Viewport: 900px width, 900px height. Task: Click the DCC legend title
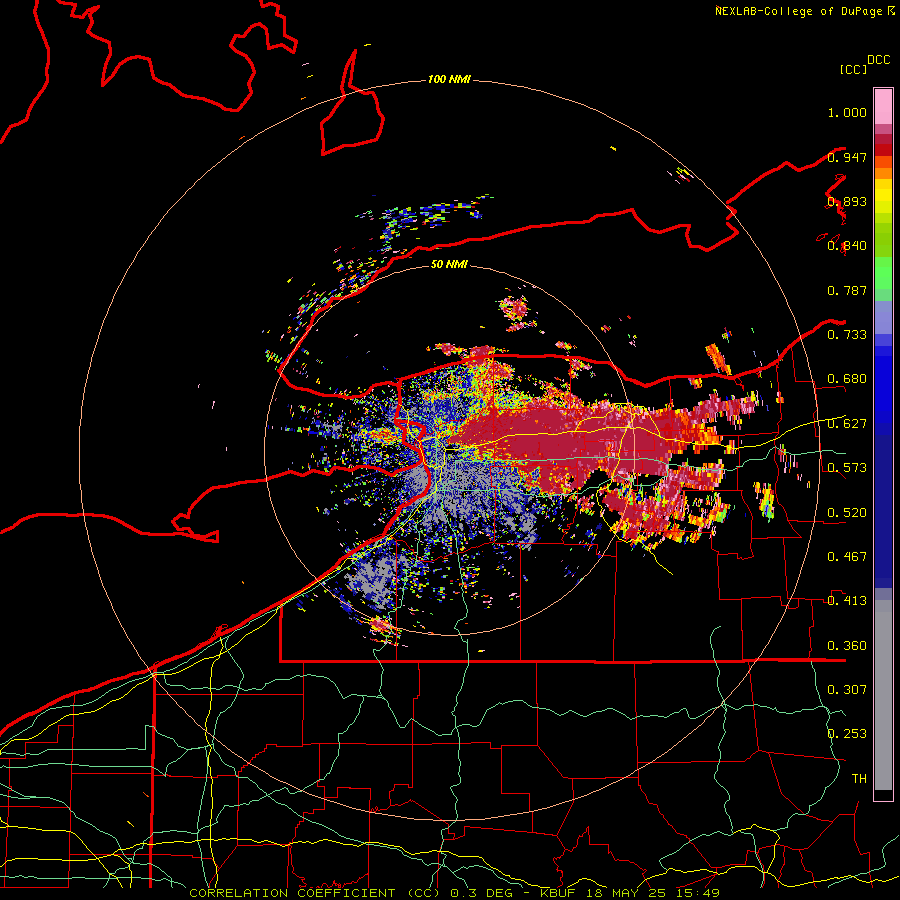point(879,60)
